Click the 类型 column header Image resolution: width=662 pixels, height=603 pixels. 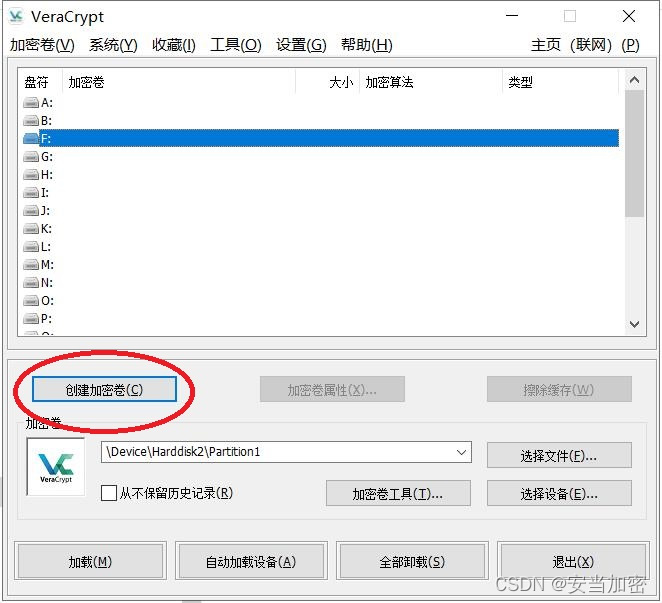tap(561, 81)
